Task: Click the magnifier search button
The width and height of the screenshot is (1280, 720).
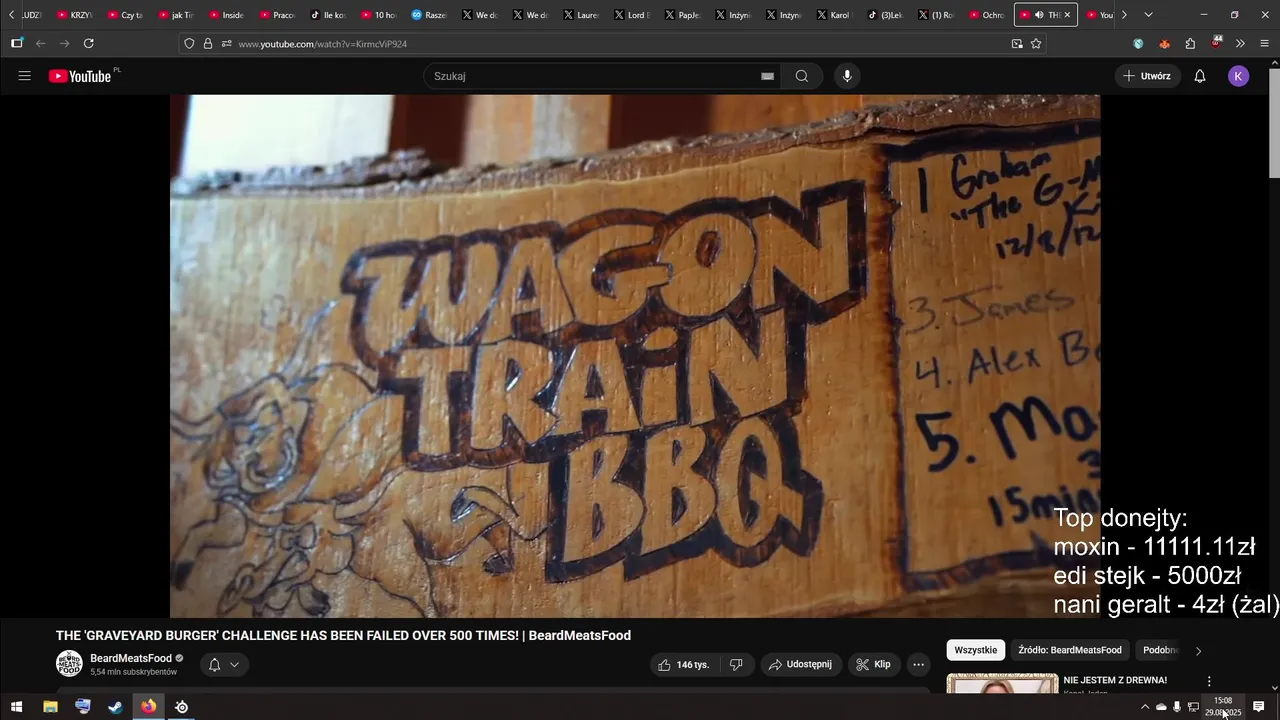Action: click(x=802, y=76)
